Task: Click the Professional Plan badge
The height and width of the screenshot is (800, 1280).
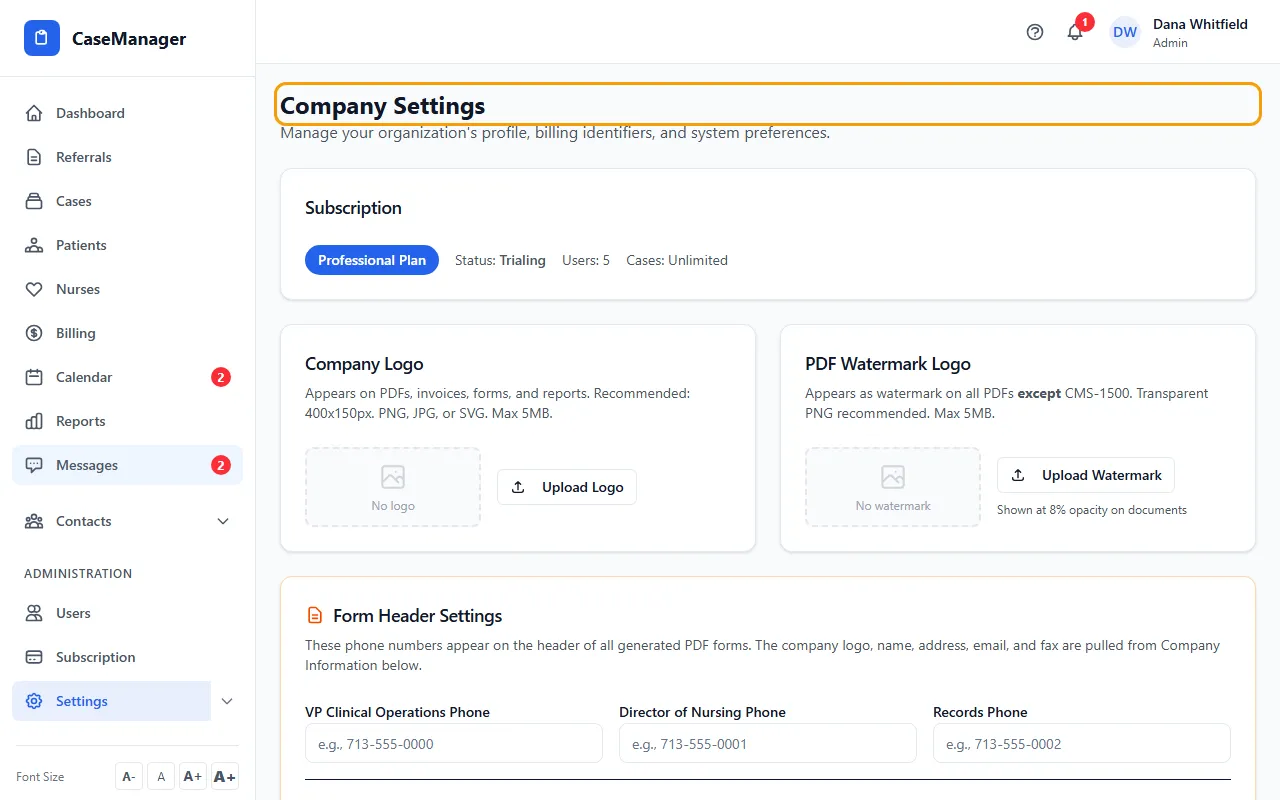Action: (x=372, y=260)
